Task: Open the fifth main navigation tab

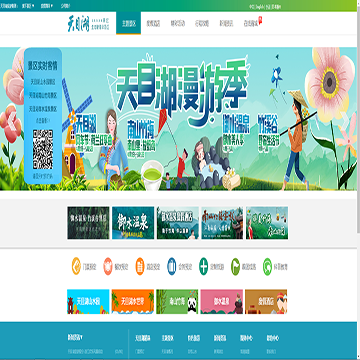Action: 226,23
